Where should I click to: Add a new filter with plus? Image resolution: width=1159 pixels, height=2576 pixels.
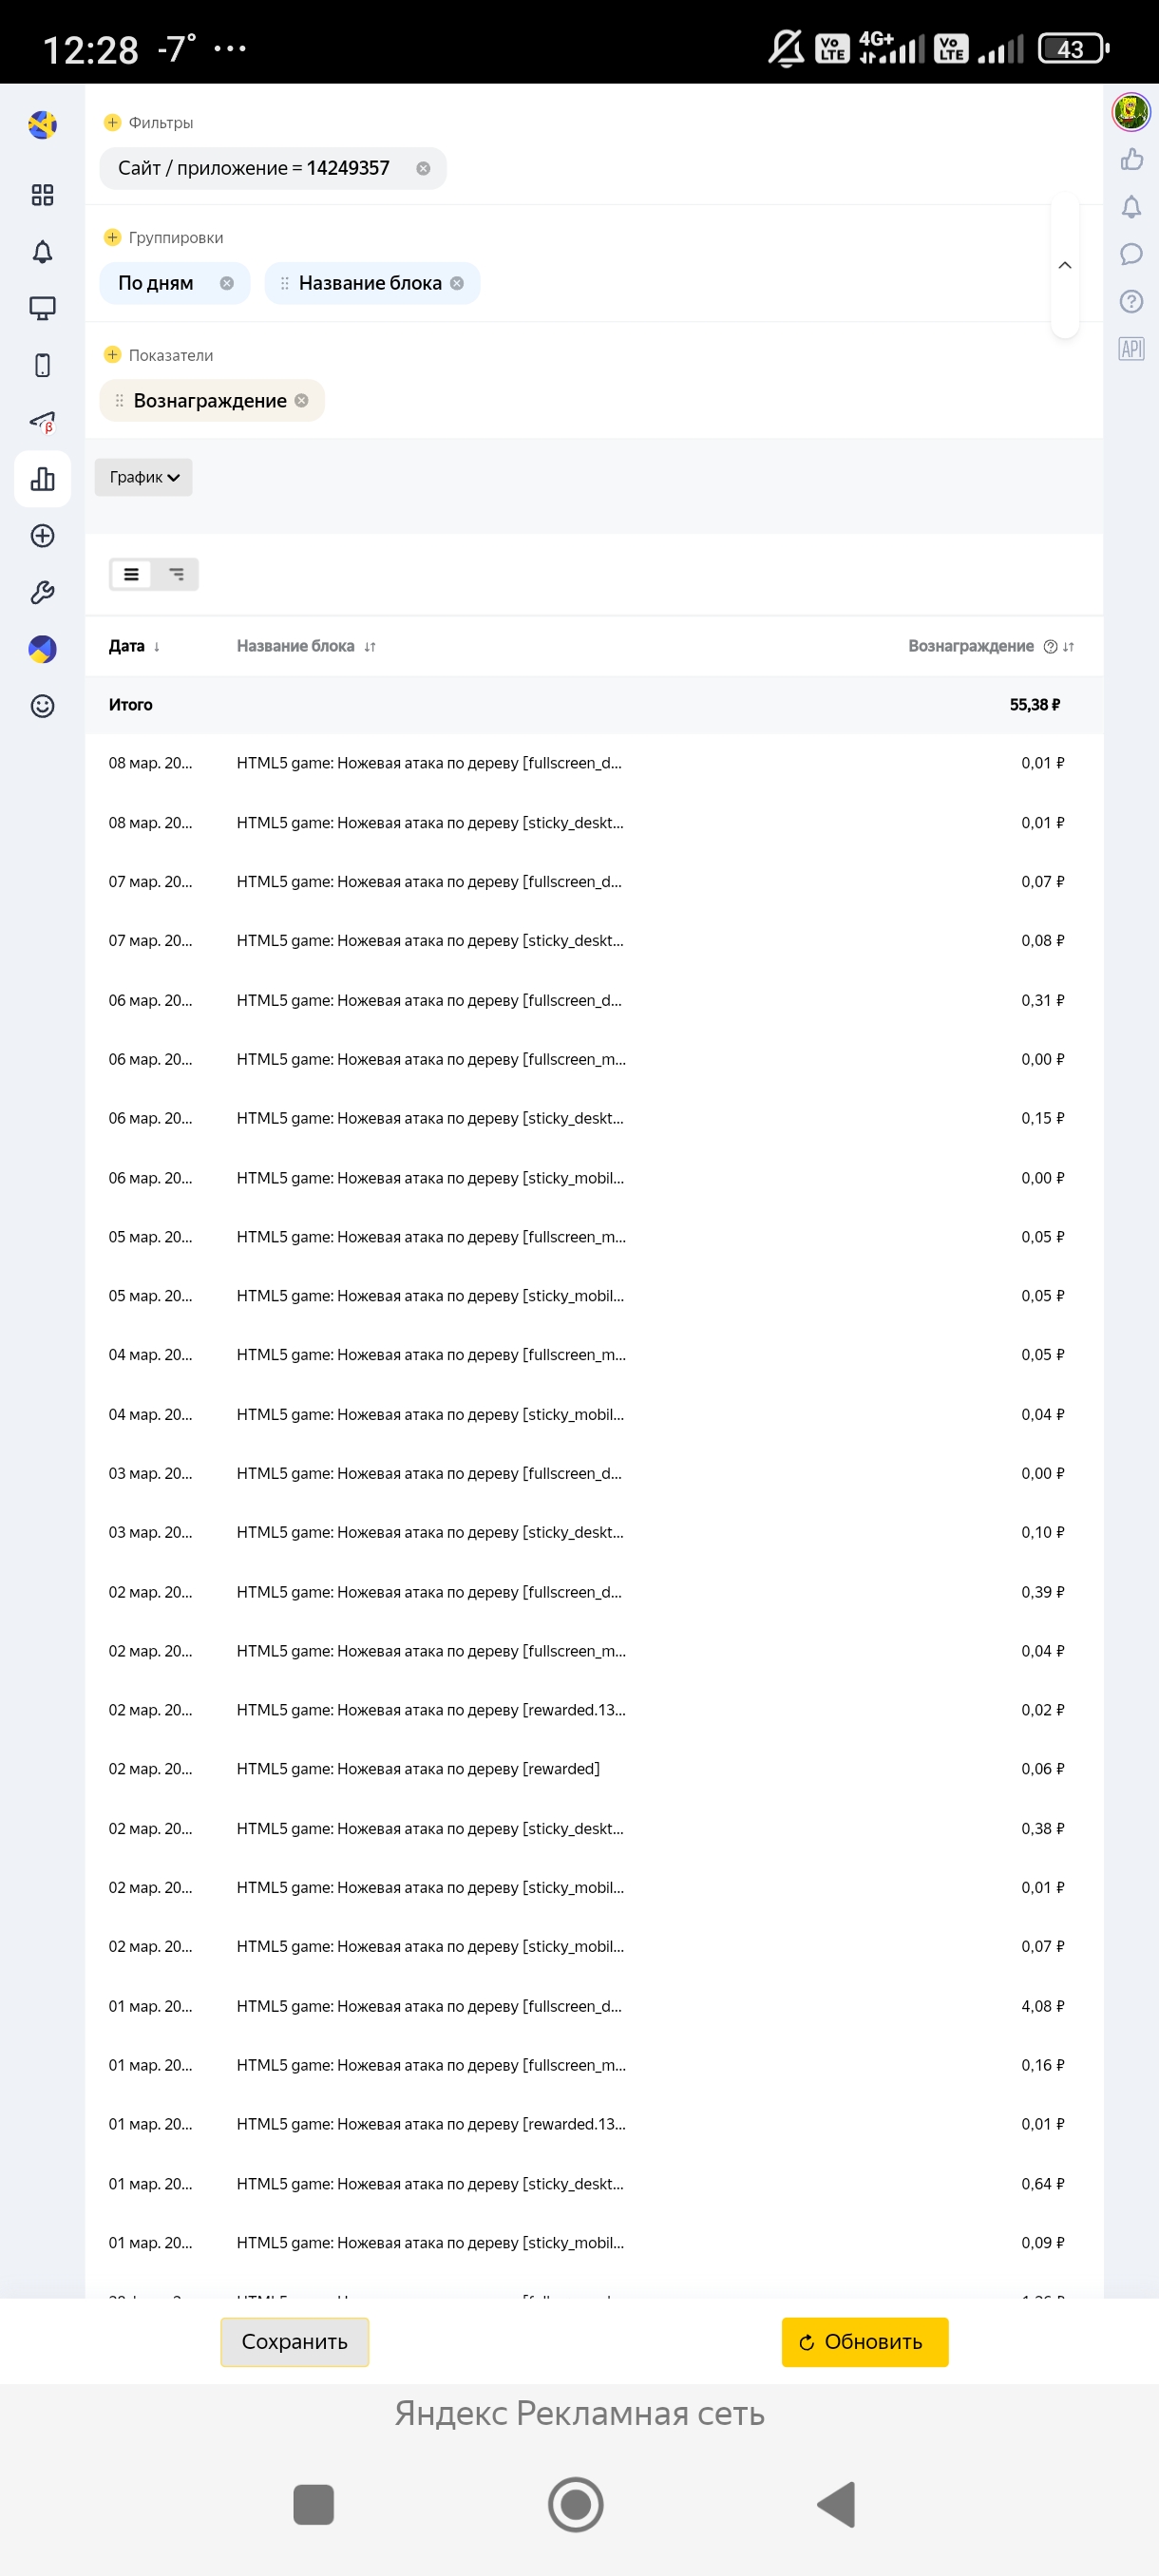112,122
